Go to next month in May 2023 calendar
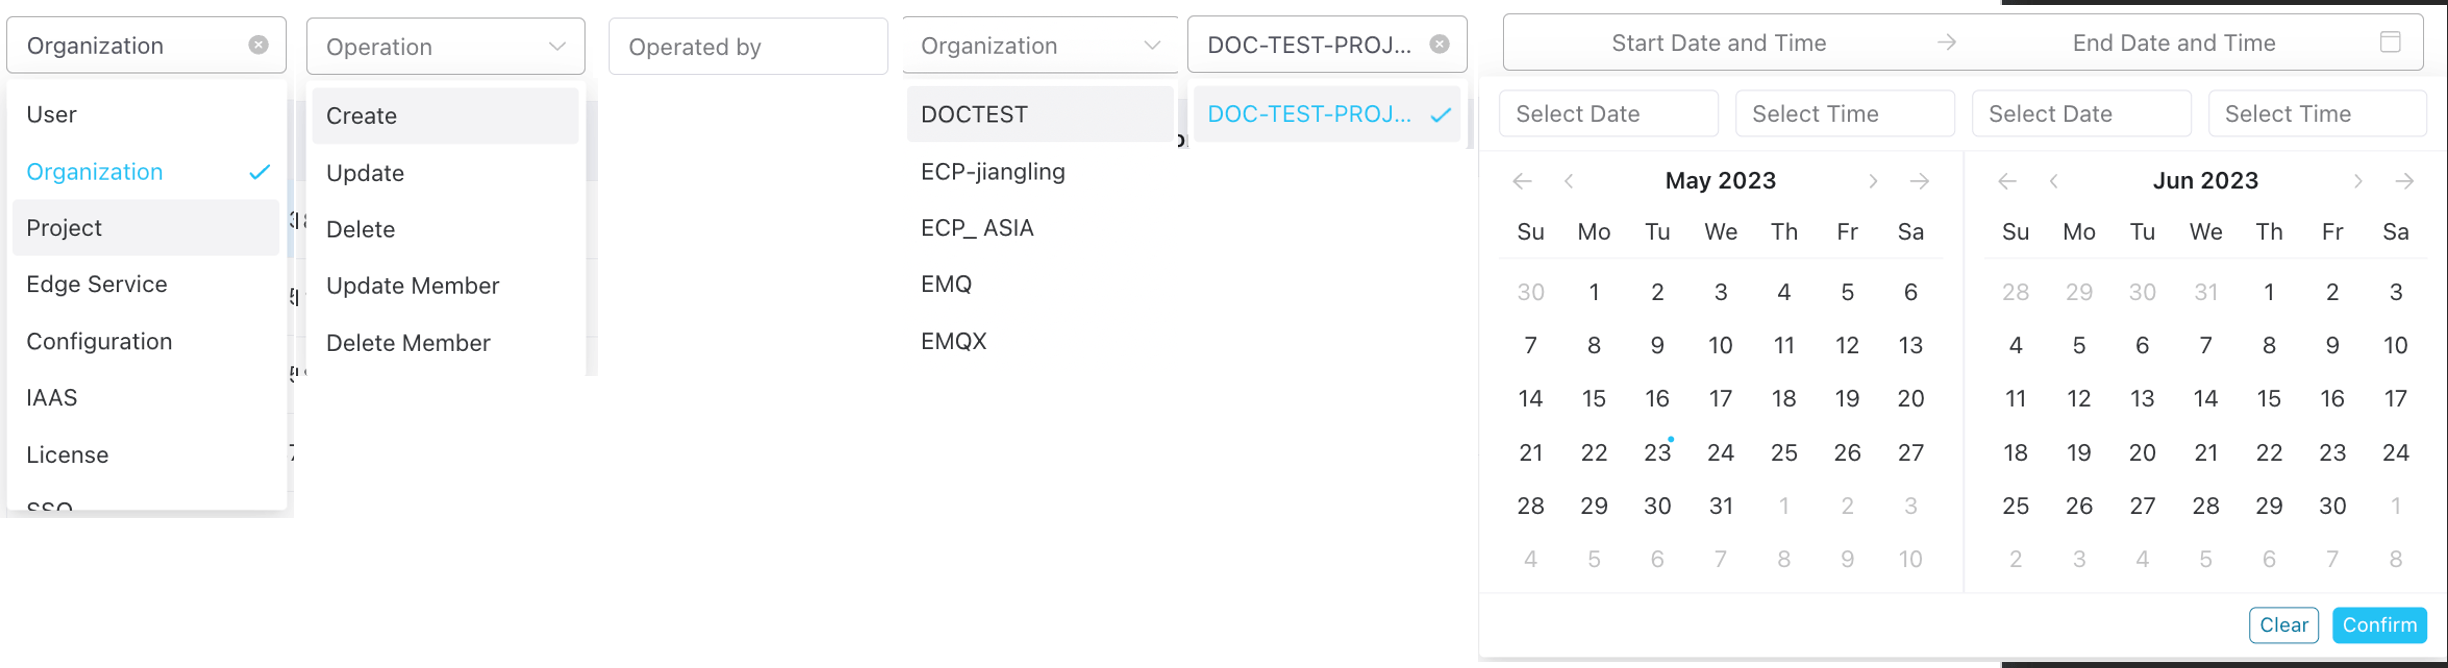The height and width of the screenshot is (668, 2448). coord(1873,181)
